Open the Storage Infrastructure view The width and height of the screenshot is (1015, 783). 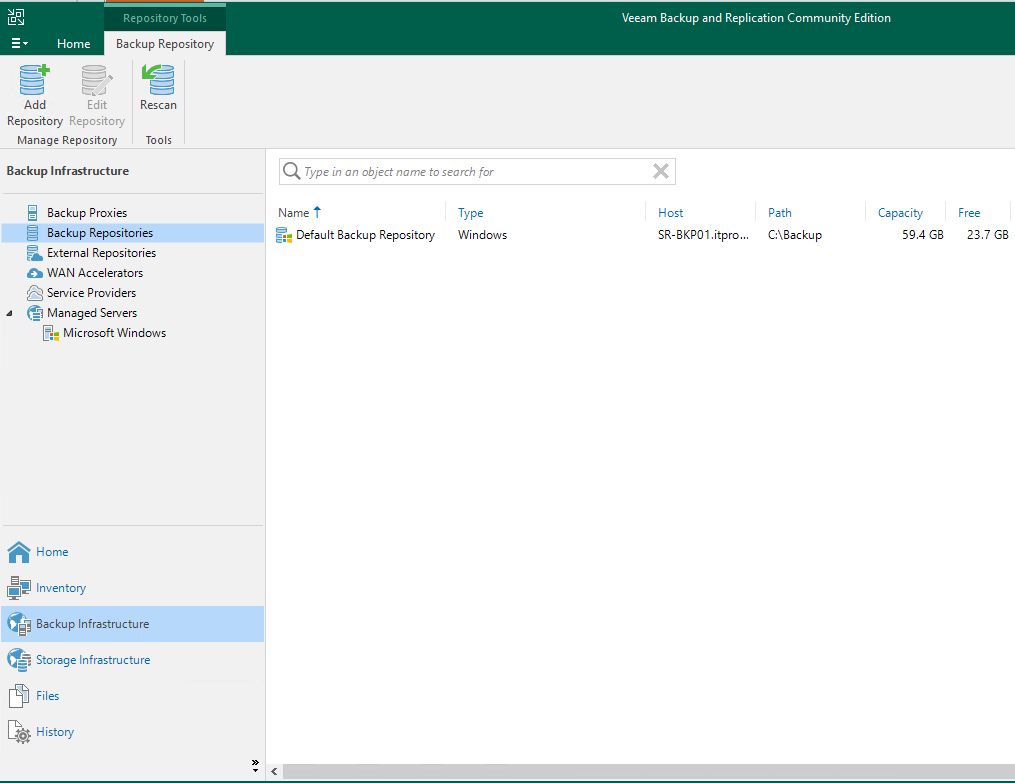click(x=93, y=660)
